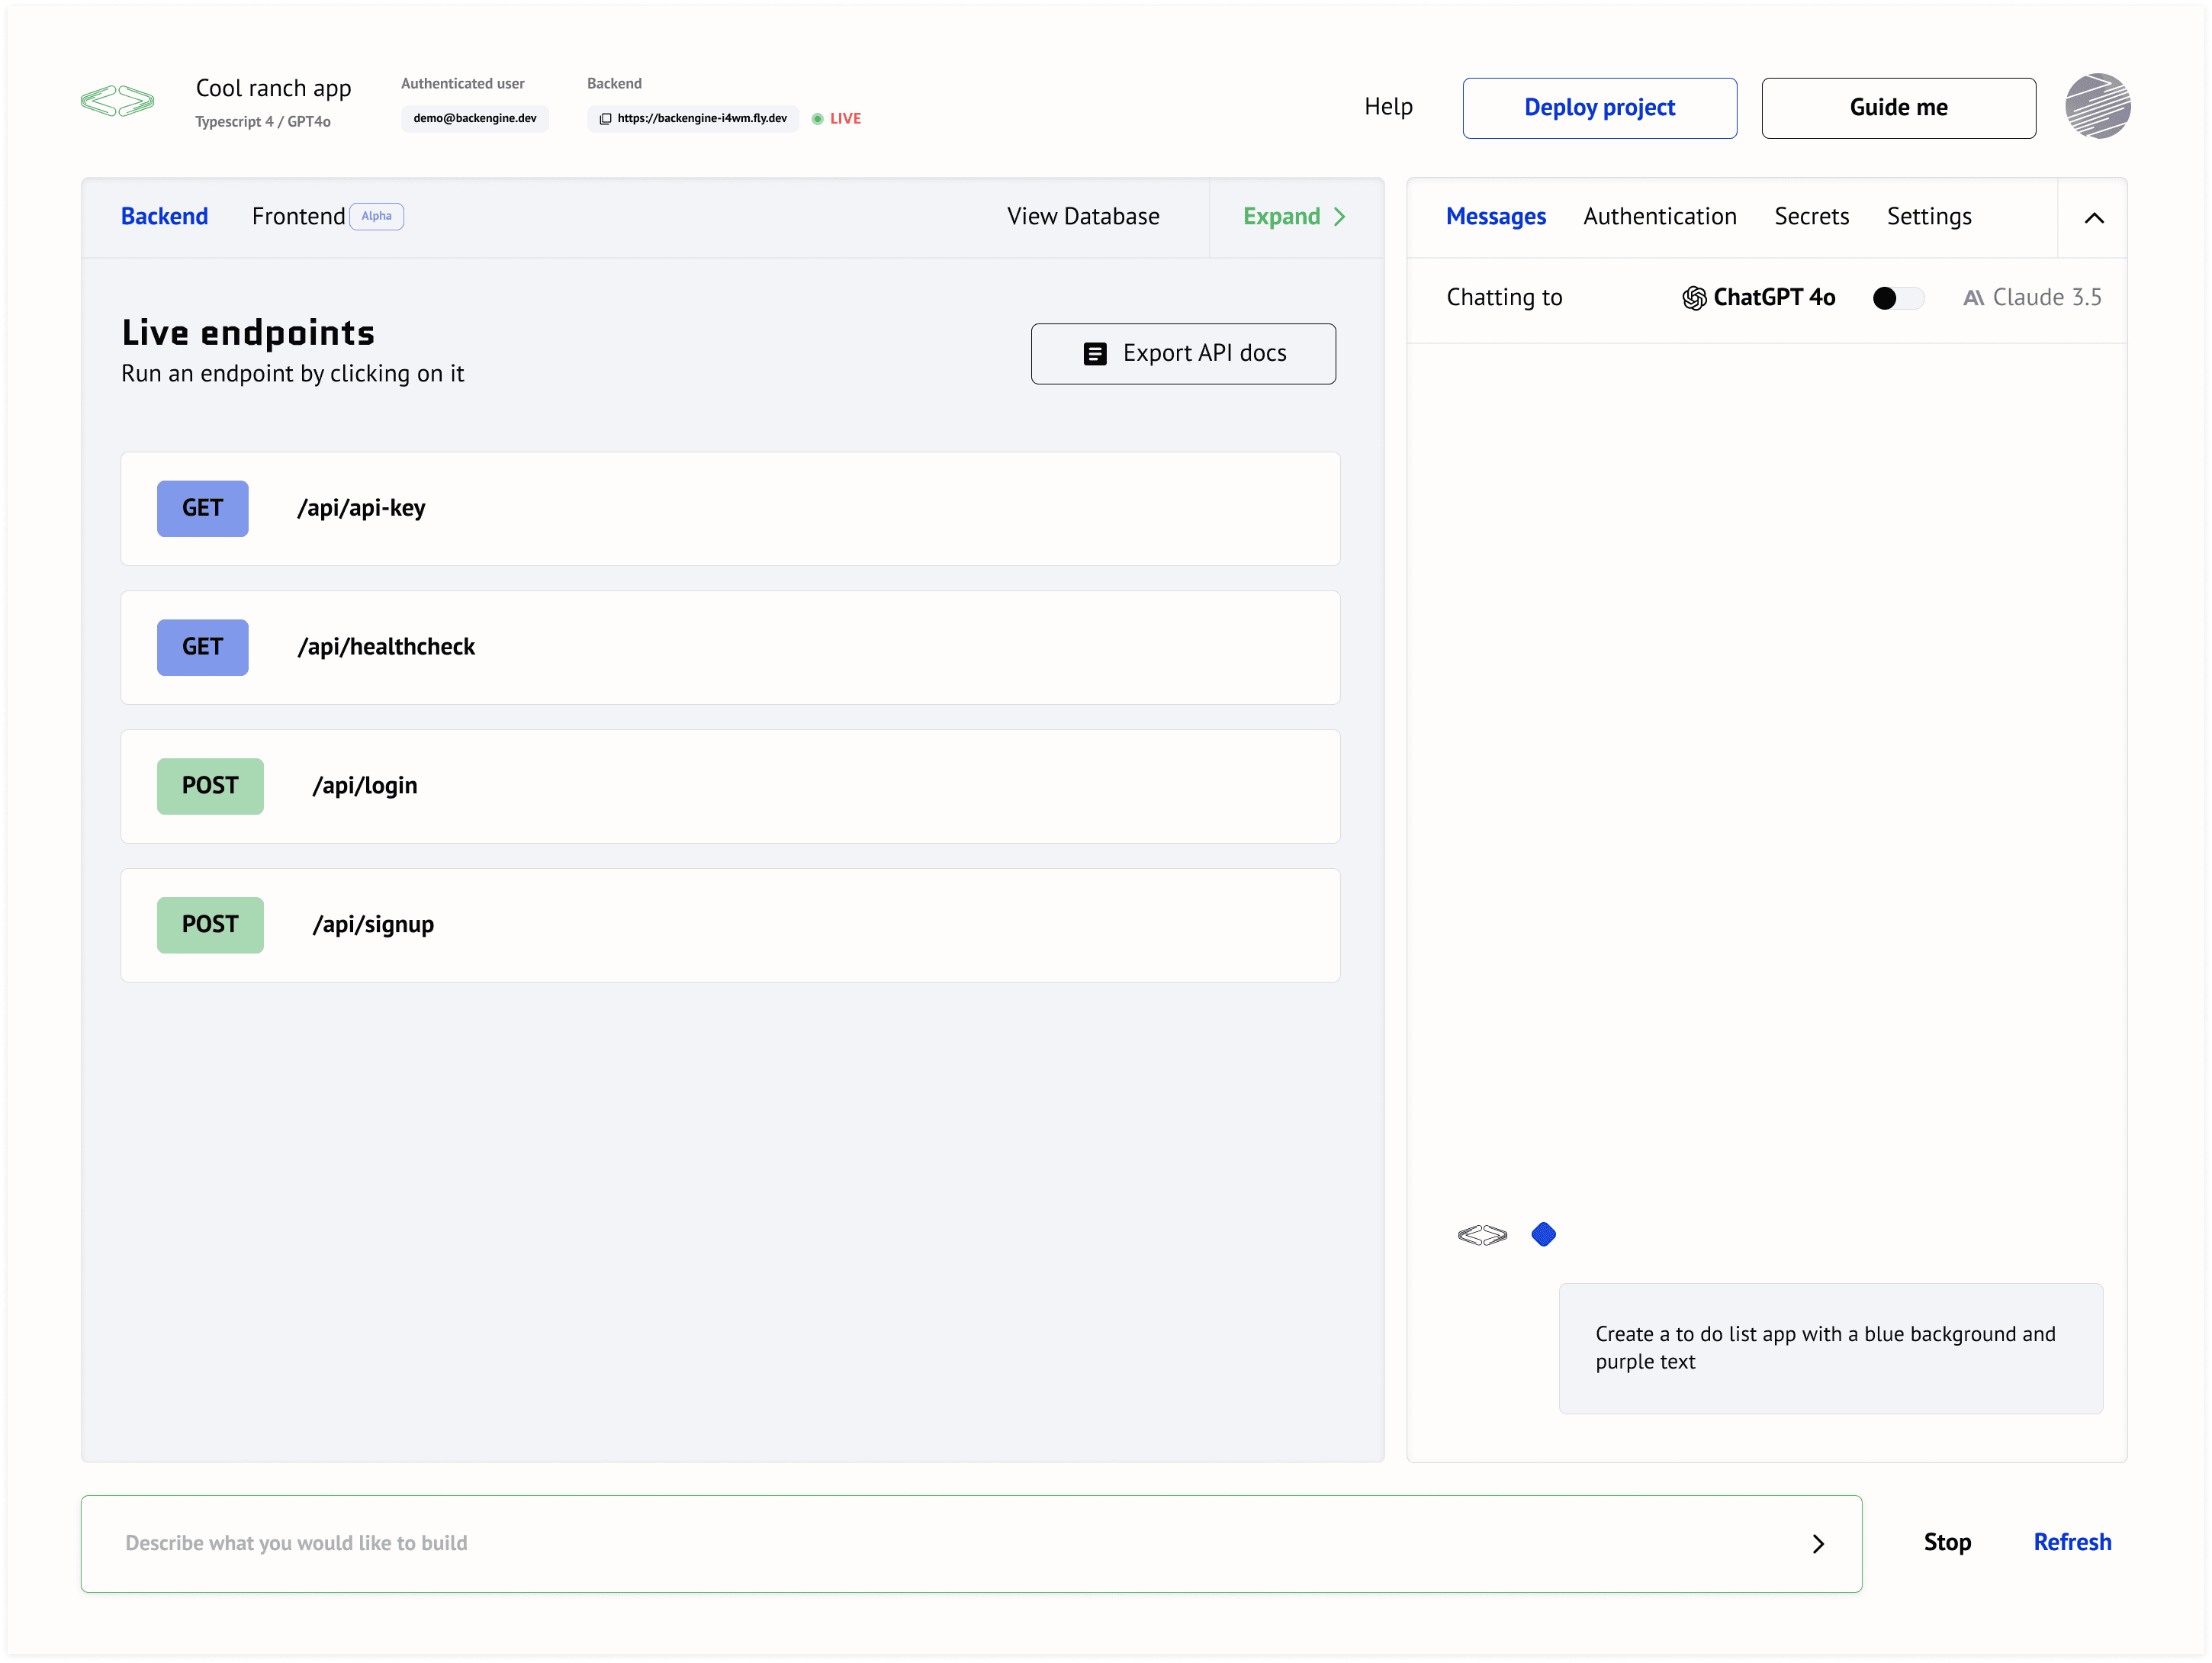Click the ChatGPT 4o logo icon

point(1693,298)
